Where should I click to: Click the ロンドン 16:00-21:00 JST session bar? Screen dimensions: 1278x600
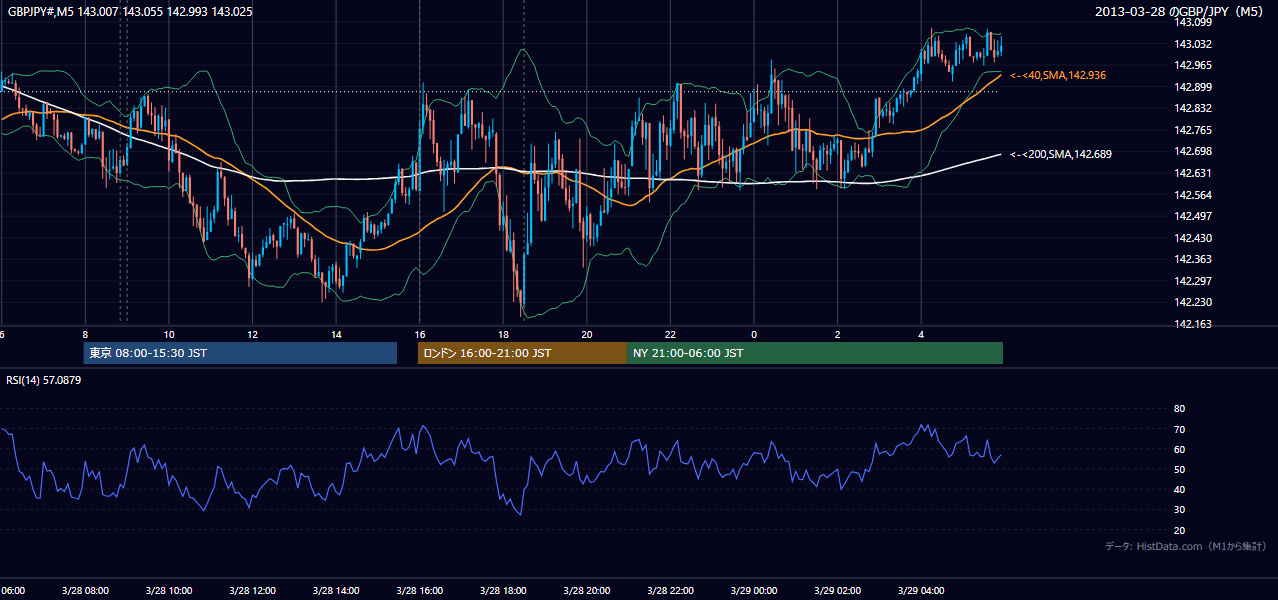pos(522,353)
